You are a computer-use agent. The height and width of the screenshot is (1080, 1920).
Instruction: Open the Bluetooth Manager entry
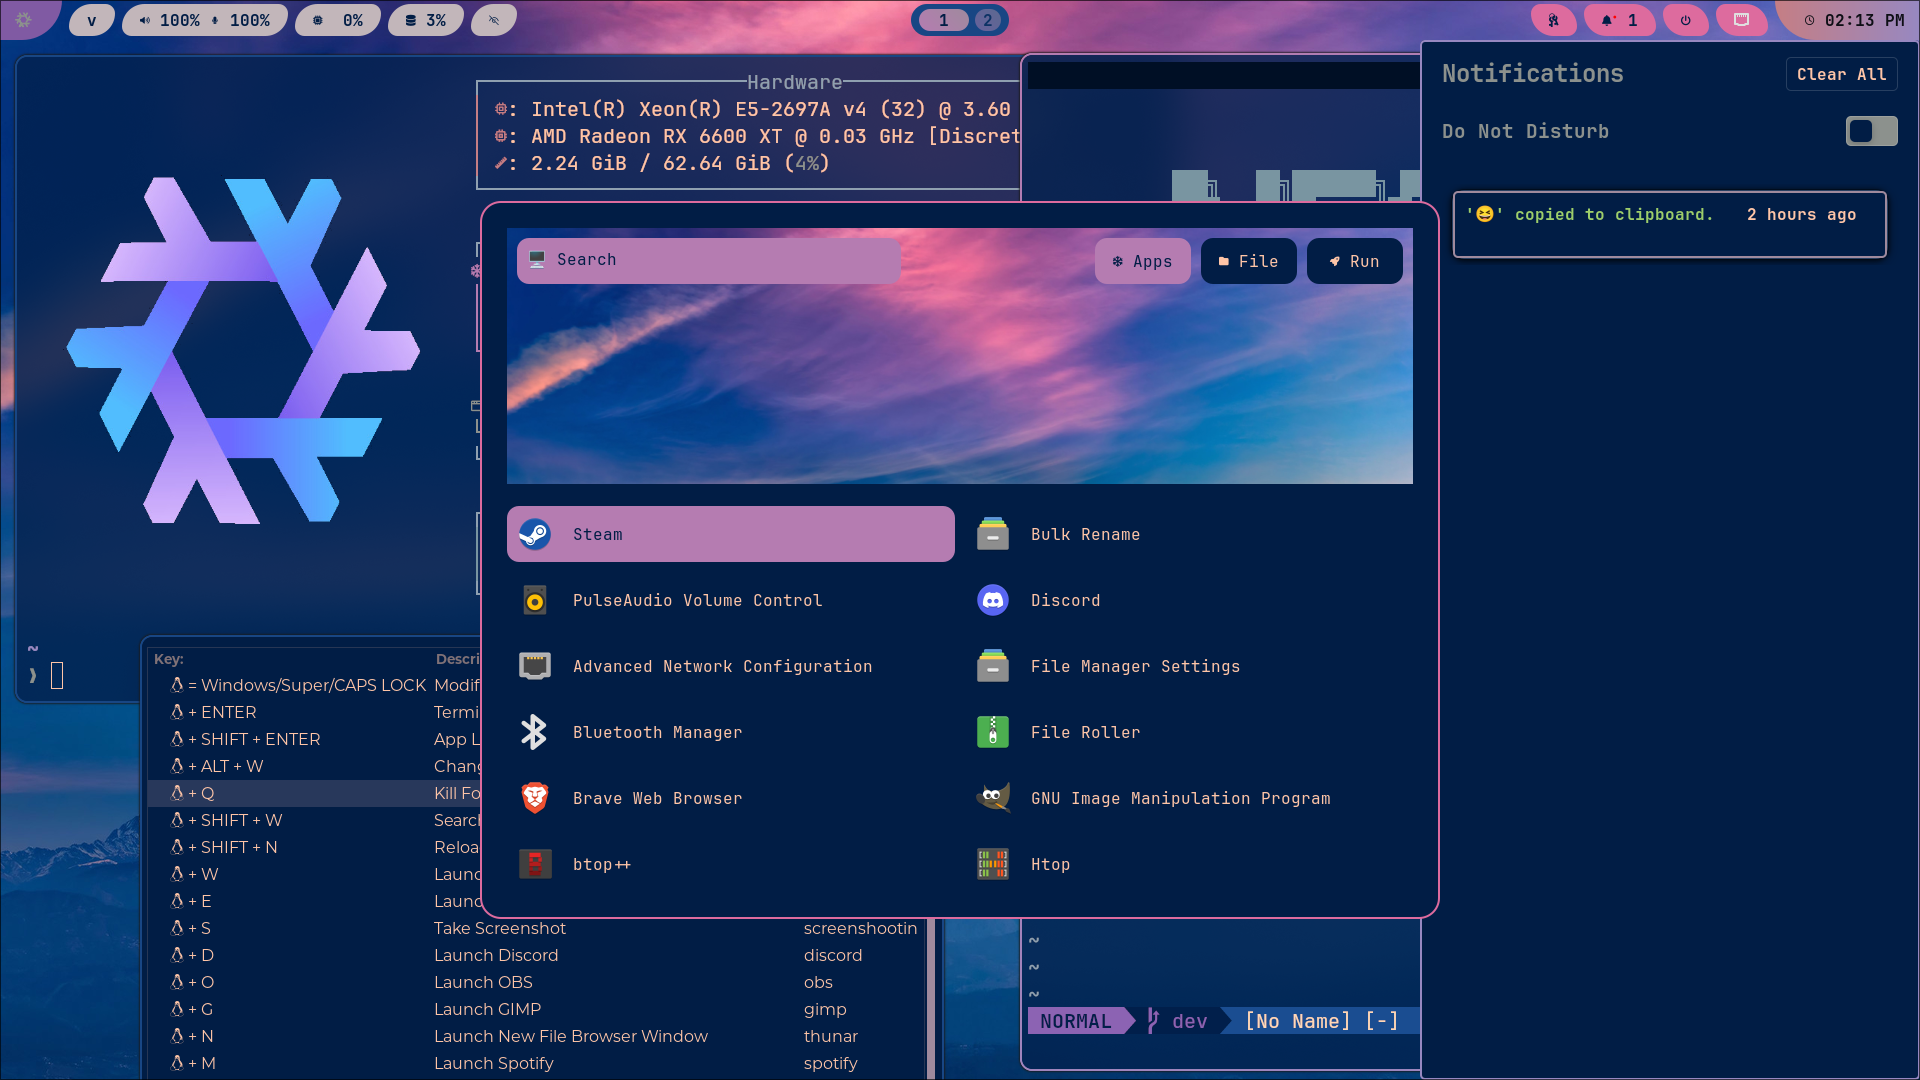(658, 732)
